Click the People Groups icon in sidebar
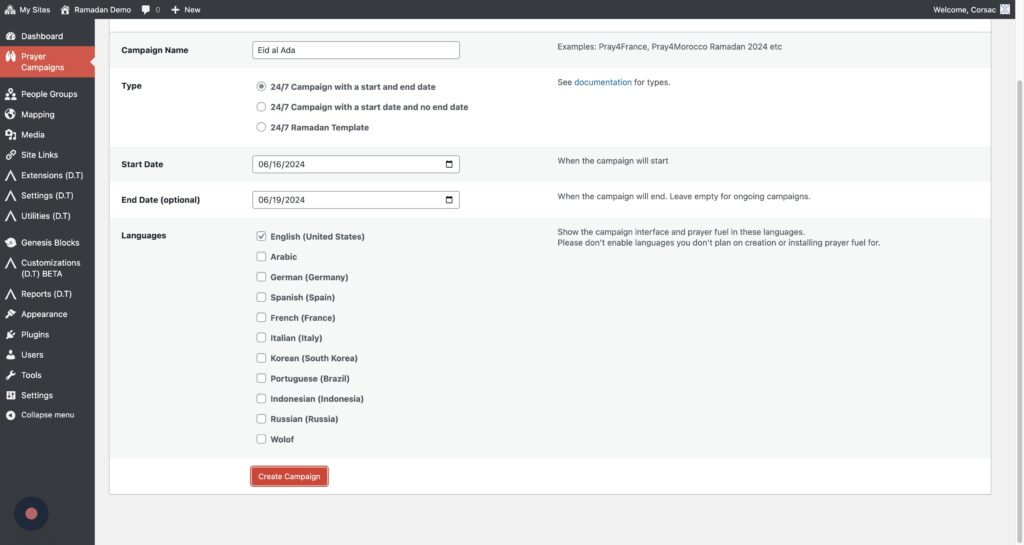1024x545 pixels. pyautogui.click(x=10, y=94)
